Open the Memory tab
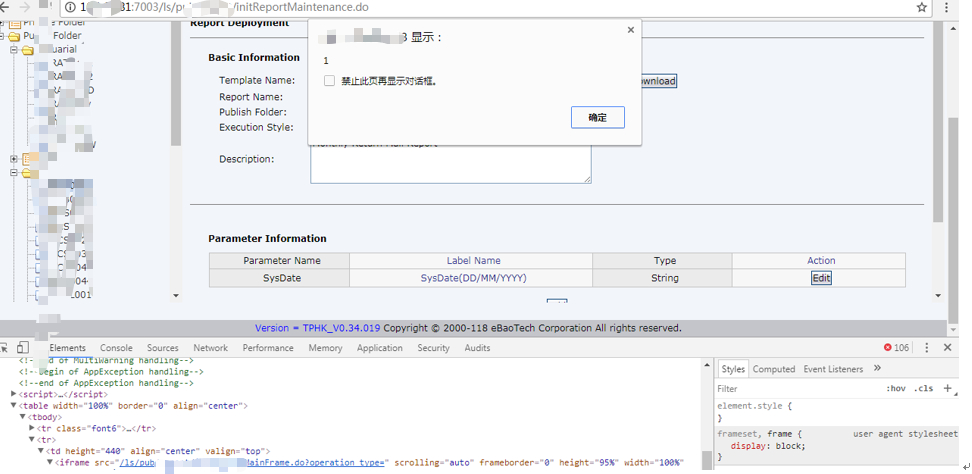 click(325, 348)
